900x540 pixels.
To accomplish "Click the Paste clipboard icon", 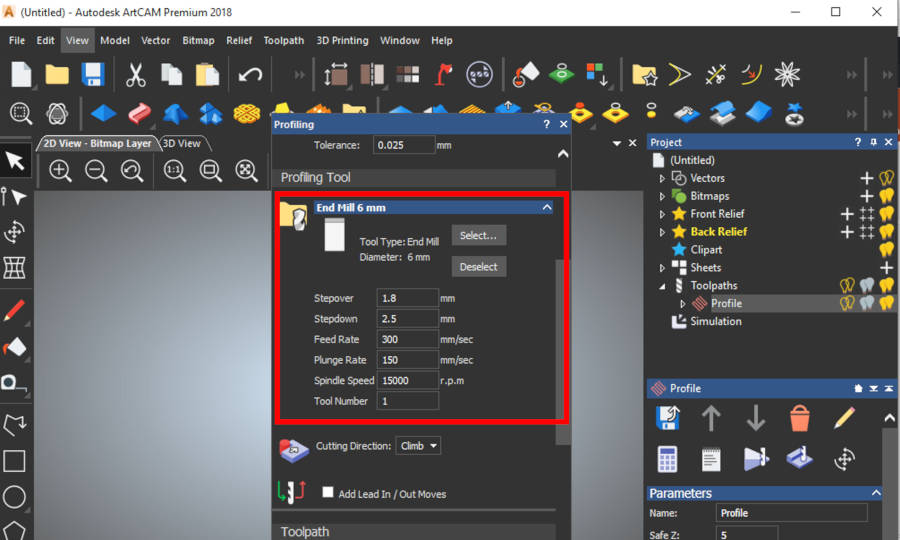I will click(207, 75).
